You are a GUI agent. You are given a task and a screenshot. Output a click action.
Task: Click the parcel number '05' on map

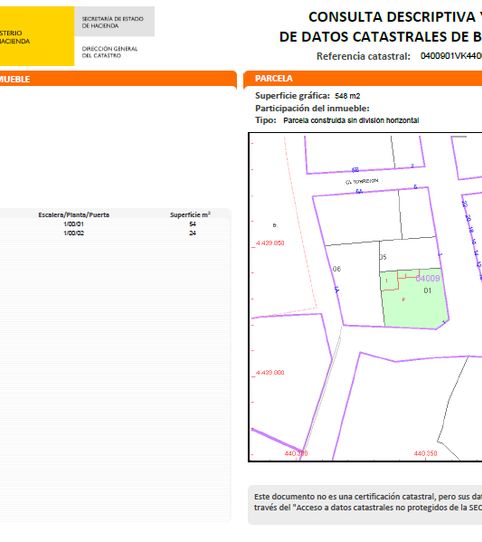coord(383,257)
